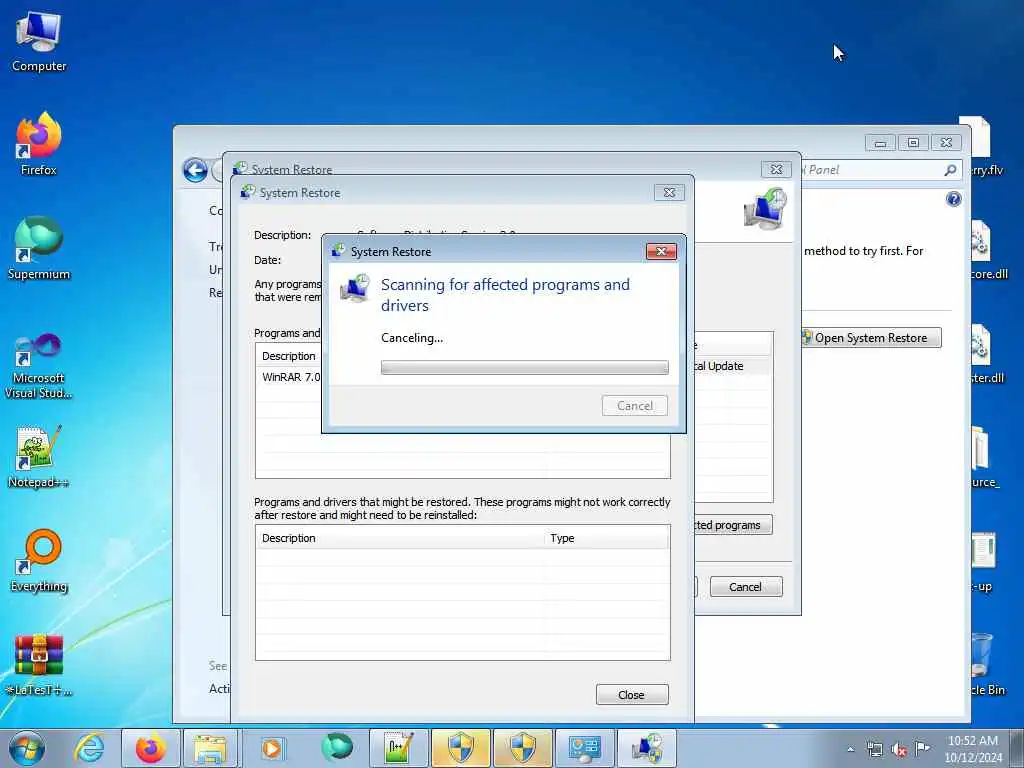Switch to System Restore taskbar item
Image resolution: width=1024 pixels, height=768 pixels.
tap(647, 748)
